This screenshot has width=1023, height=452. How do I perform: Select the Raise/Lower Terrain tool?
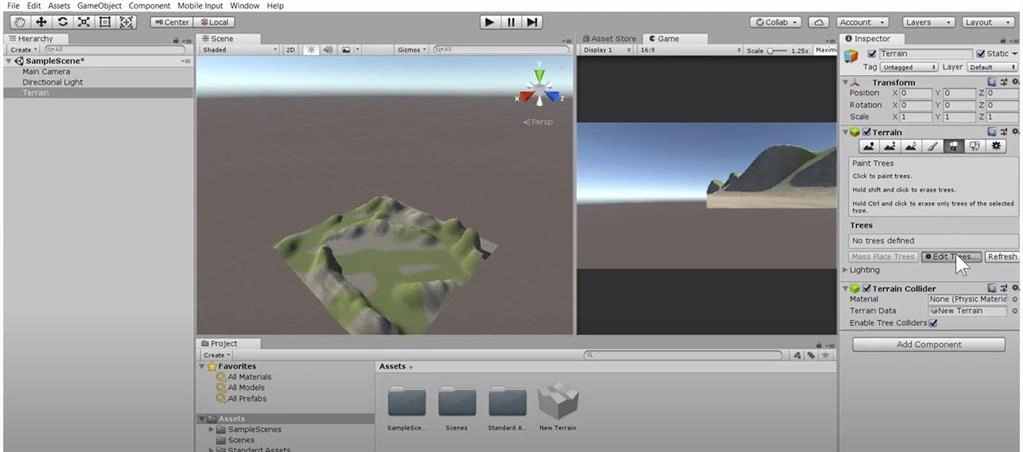pos(868,146)
